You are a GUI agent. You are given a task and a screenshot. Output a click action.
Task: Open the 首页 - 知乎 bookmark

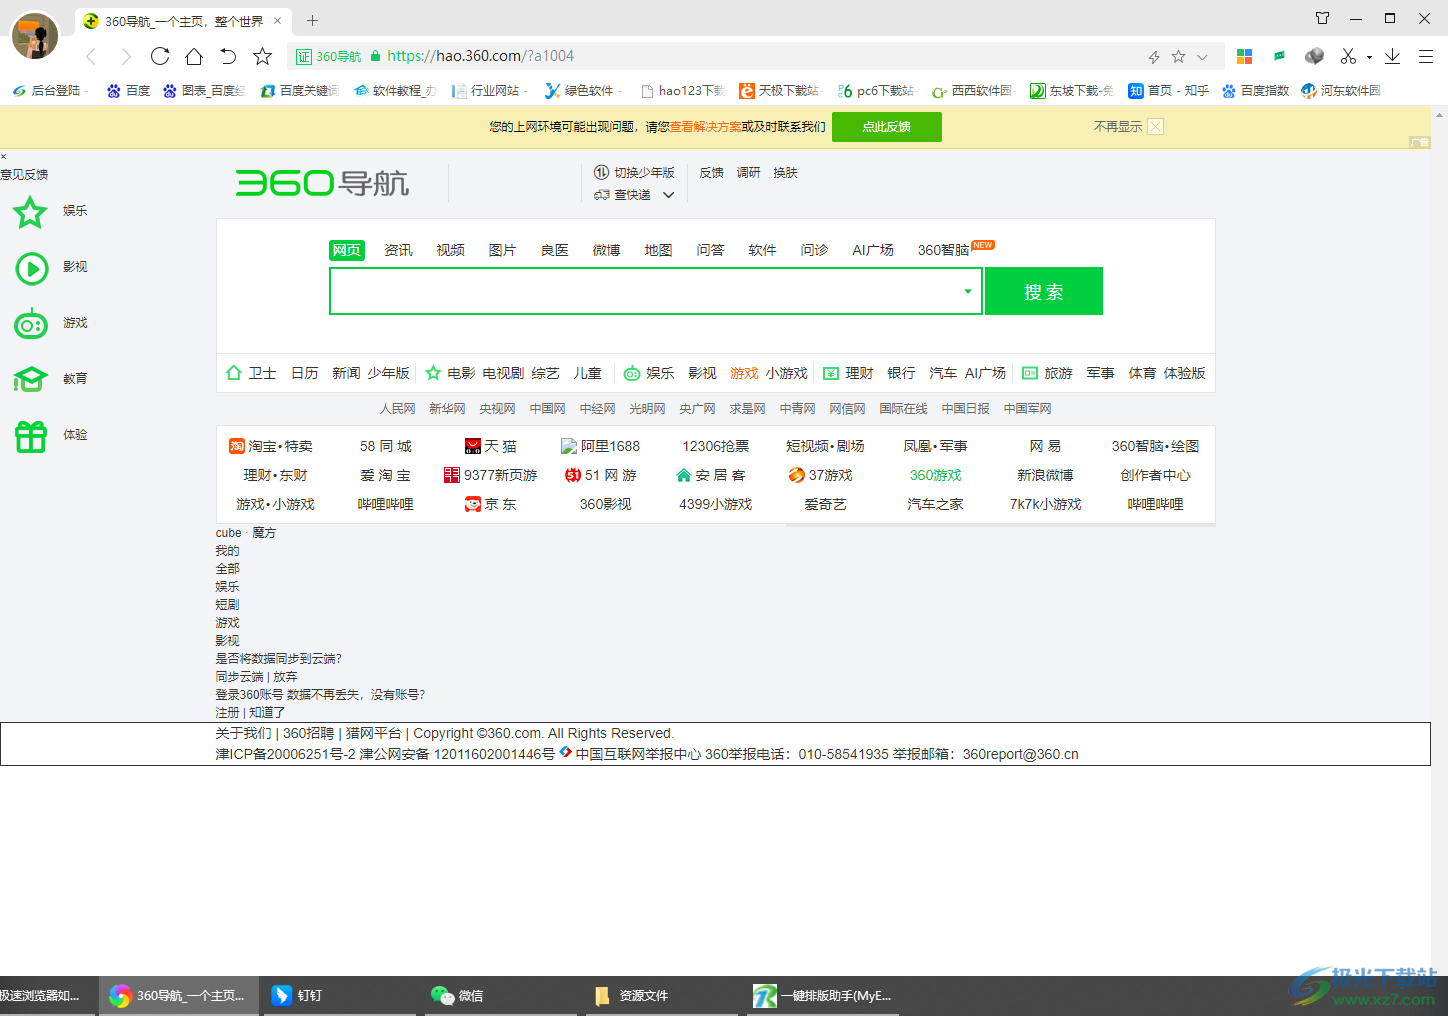(1168, 90)
